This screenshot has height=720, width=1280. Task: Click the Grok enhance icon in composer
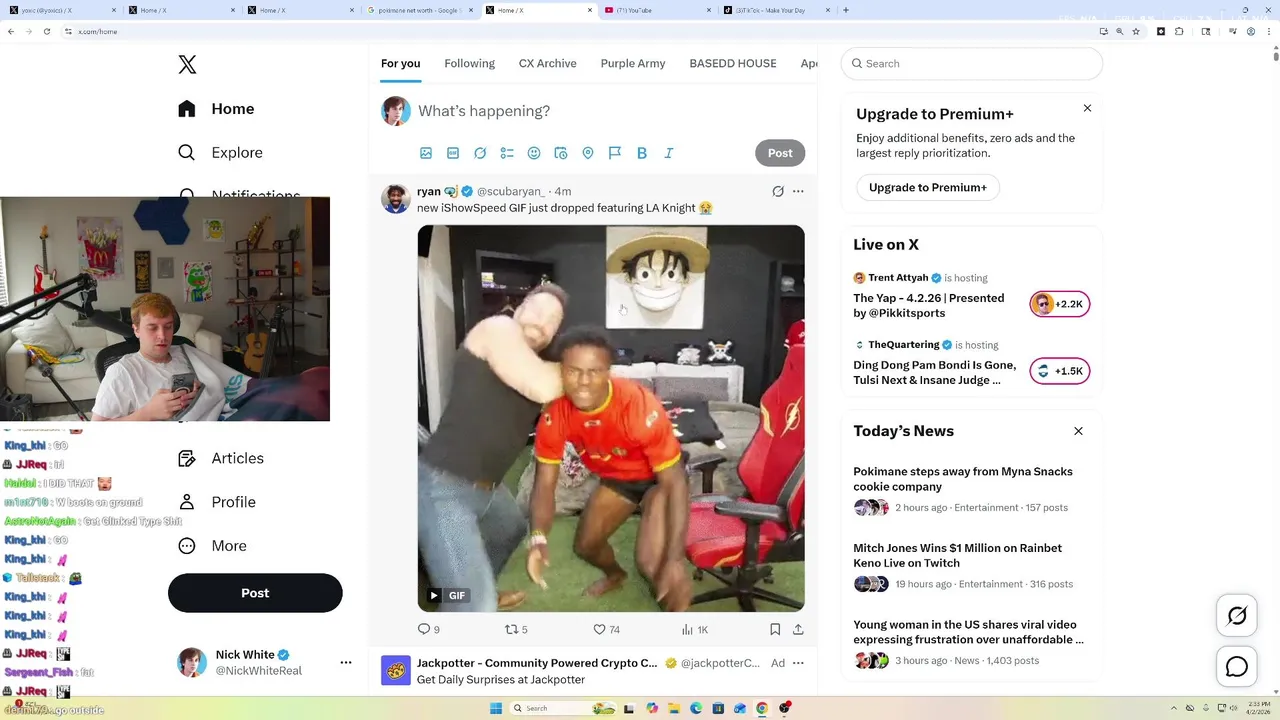[x=480, y=153]
